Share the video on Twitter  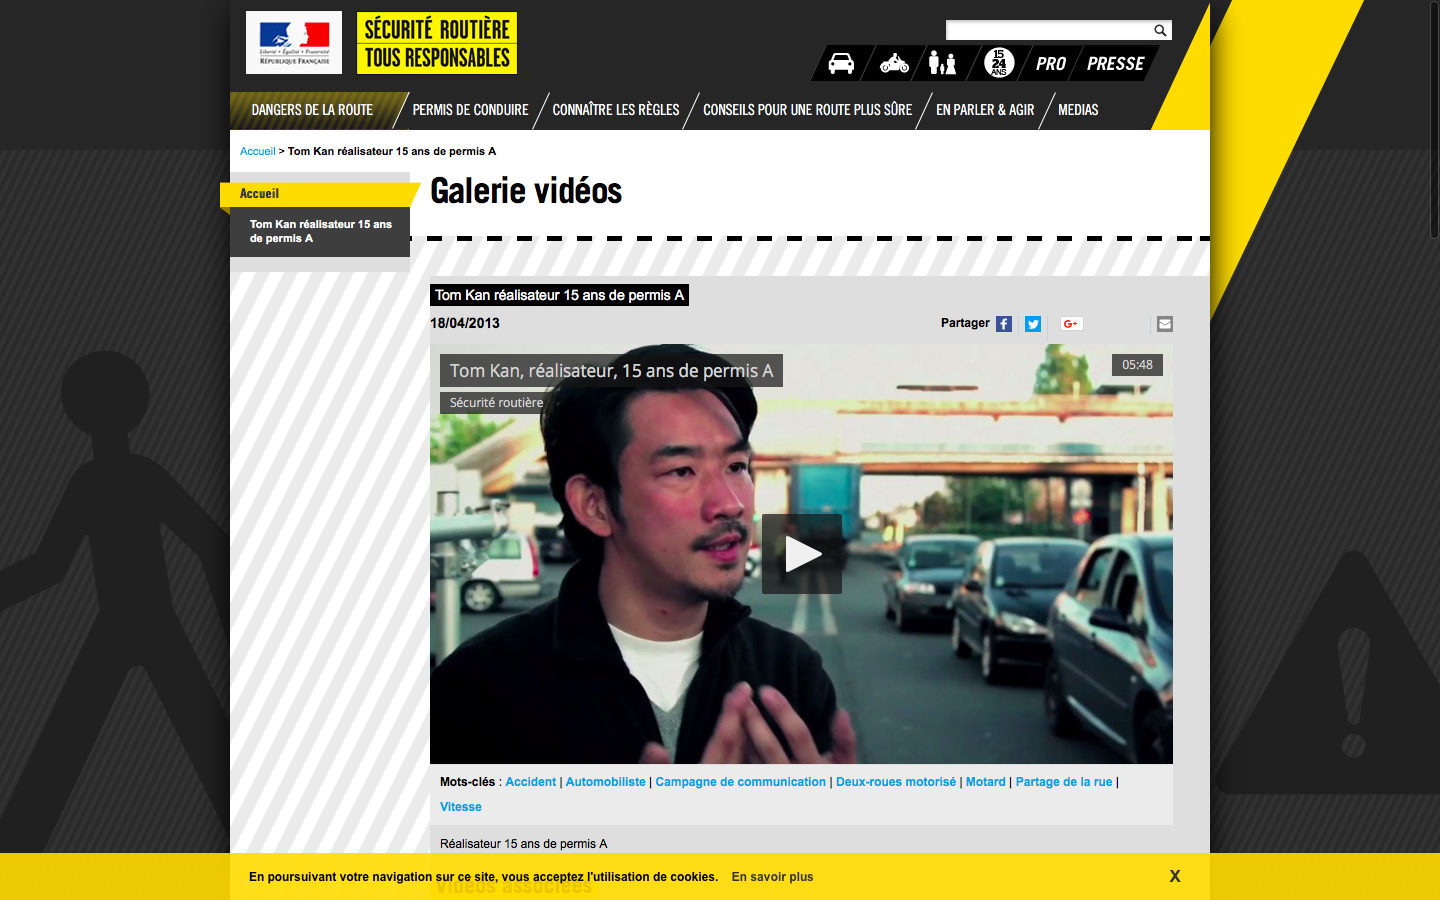pos(1033,324)
